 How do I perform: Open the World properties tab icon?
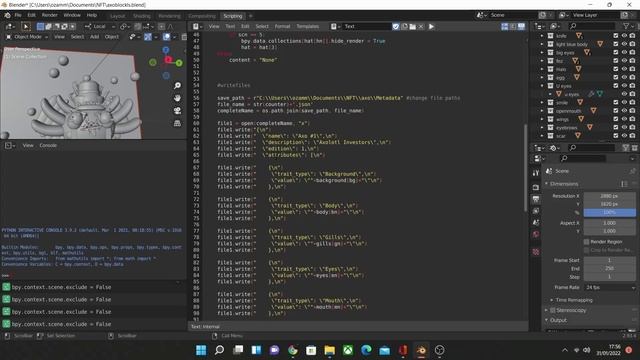tap(536, 234)
